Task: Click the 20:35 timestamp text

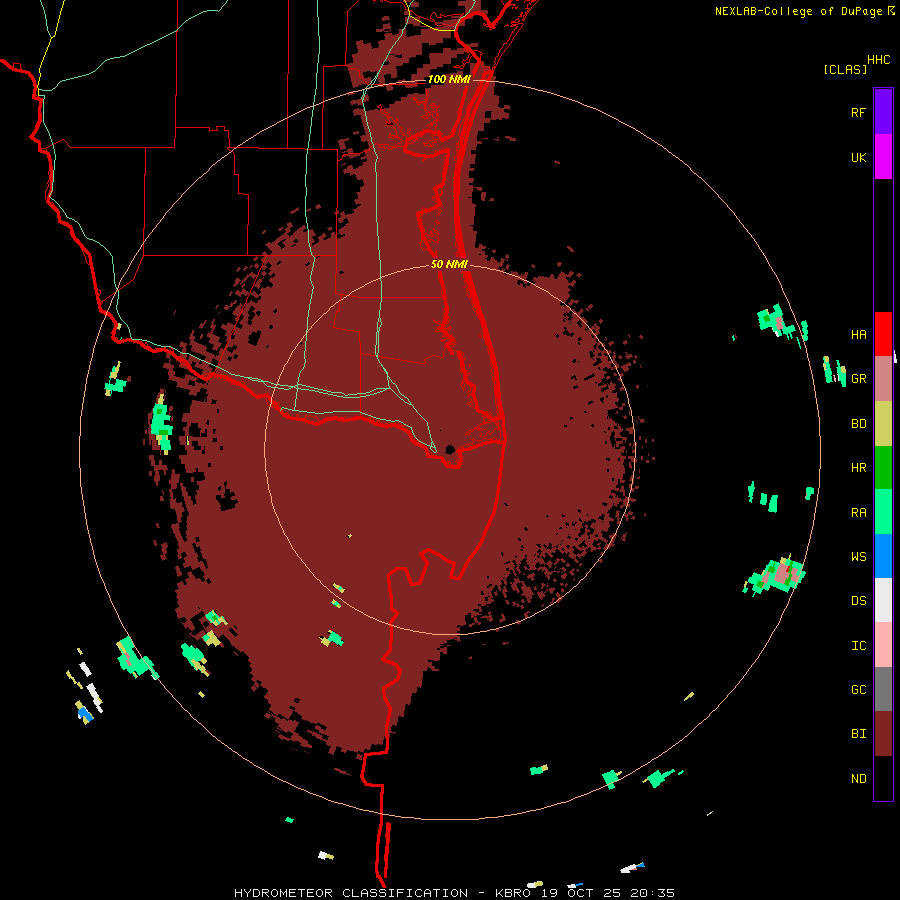Action: 652,893
